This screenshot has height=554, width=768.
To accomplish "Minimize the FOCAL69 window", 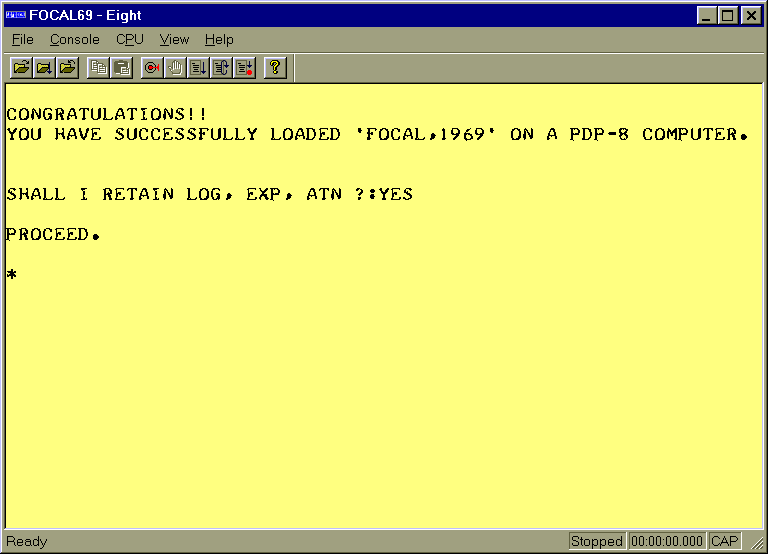I will (706, 16).
